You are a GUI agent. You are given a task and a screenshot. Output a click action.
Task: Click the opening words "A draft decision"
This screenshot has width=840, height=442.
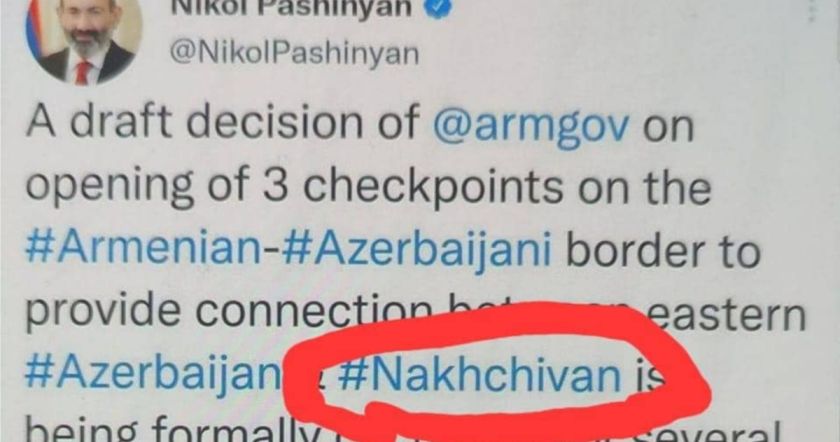point(221,121)
